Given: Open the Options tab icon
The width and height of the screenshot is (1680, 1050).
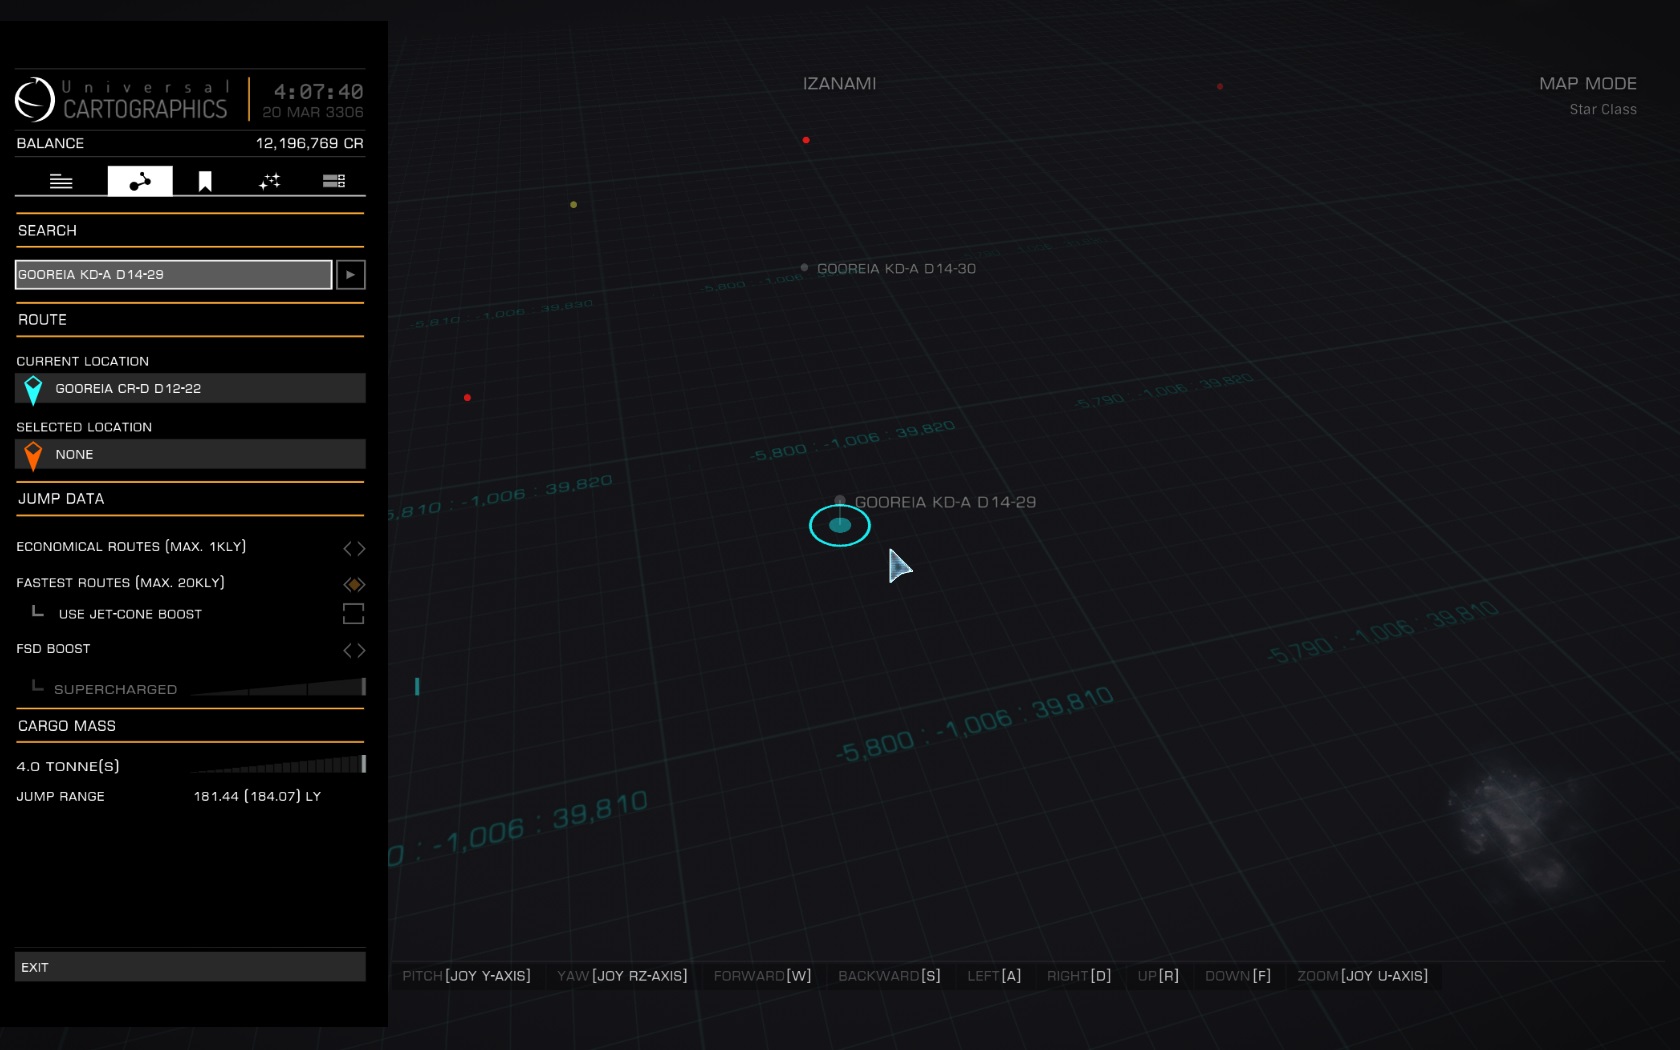Looking at the screenshot, I should 334,181.
